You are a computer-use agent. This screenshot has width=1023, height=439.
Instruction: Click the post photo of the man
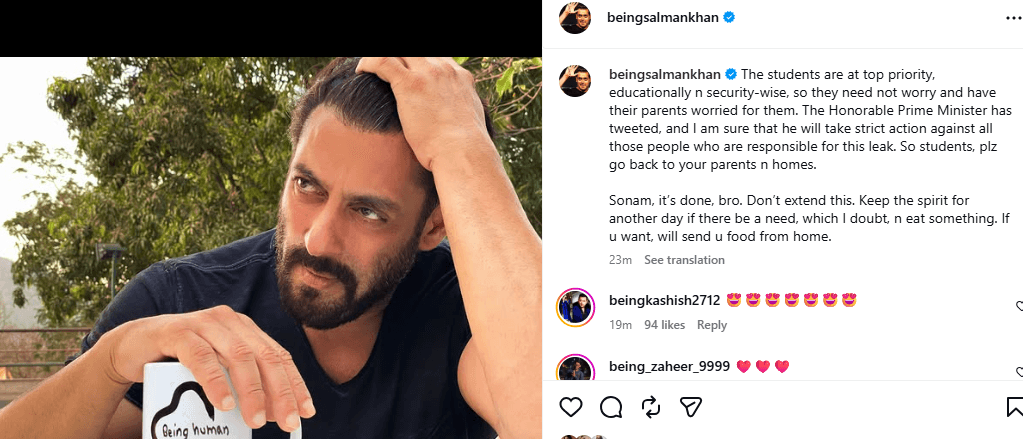[271, 248]
